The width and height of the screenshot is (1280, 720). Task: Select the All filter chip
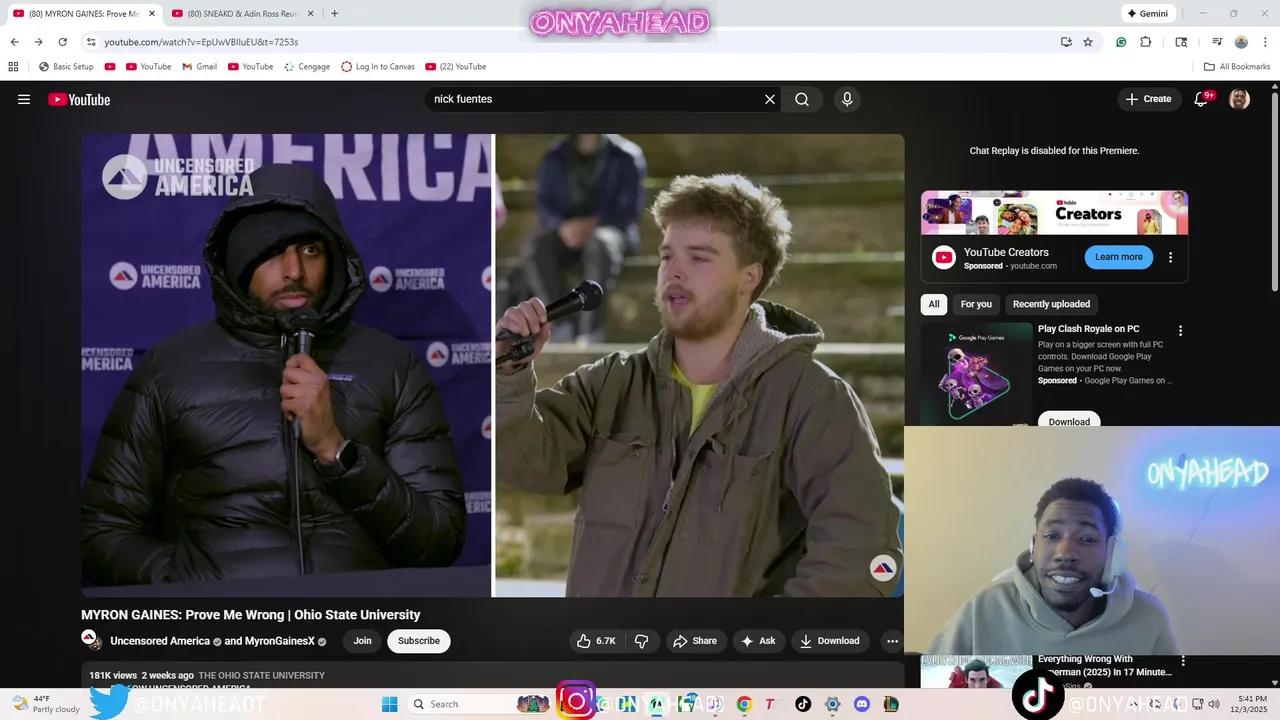[934, 304]
